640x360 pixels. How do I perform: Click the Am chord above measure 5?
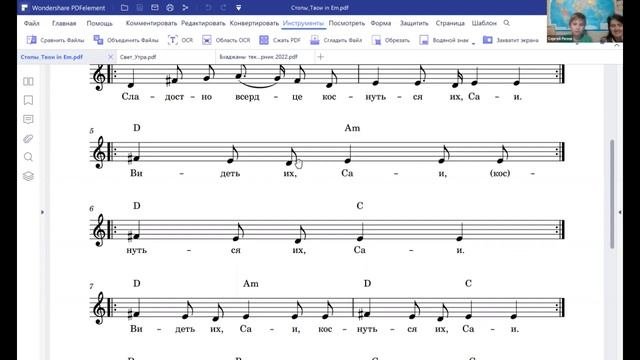352,128
